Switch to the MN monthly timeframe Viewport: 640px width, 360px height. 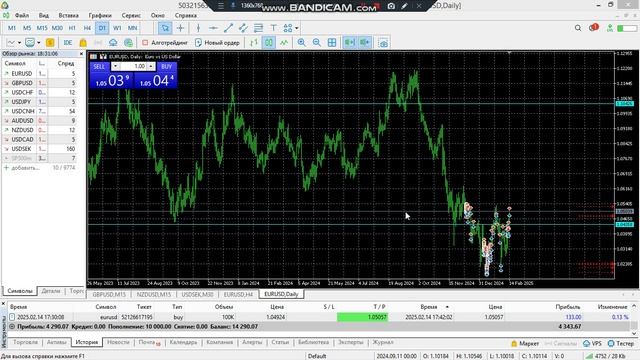tap(132, 28)
